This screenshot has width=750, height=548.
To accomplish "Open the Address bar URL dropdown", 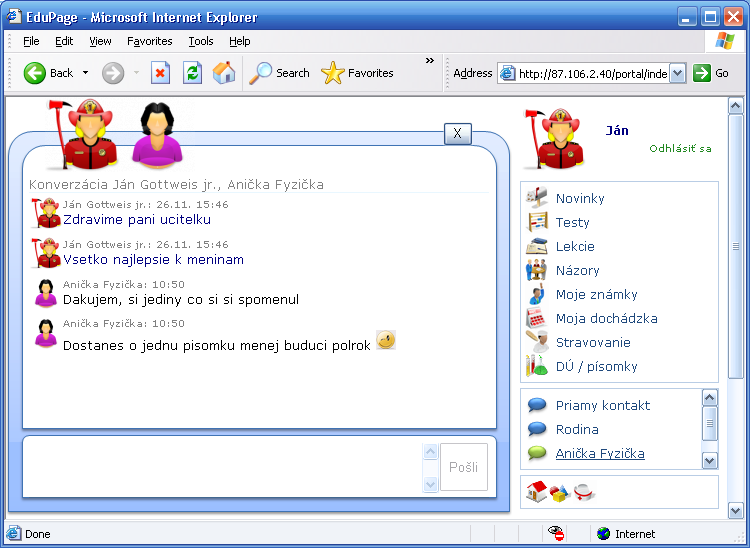I will tap(677, 73).
